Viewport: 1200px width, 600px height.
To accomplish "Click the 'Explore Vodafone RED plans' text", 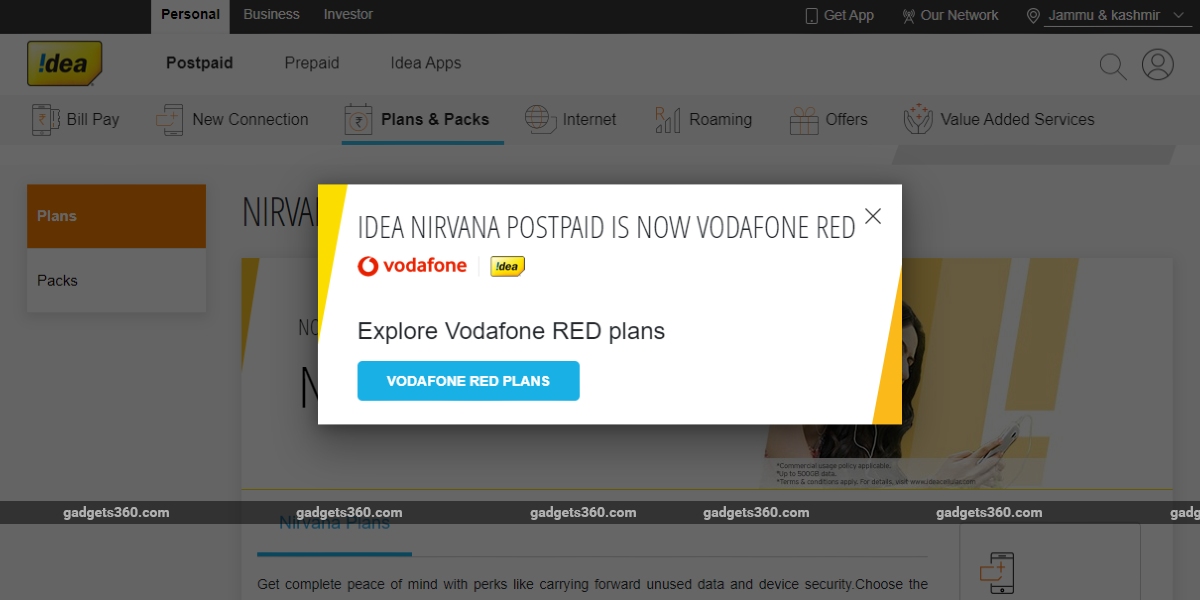I will [x=511, y=331].
